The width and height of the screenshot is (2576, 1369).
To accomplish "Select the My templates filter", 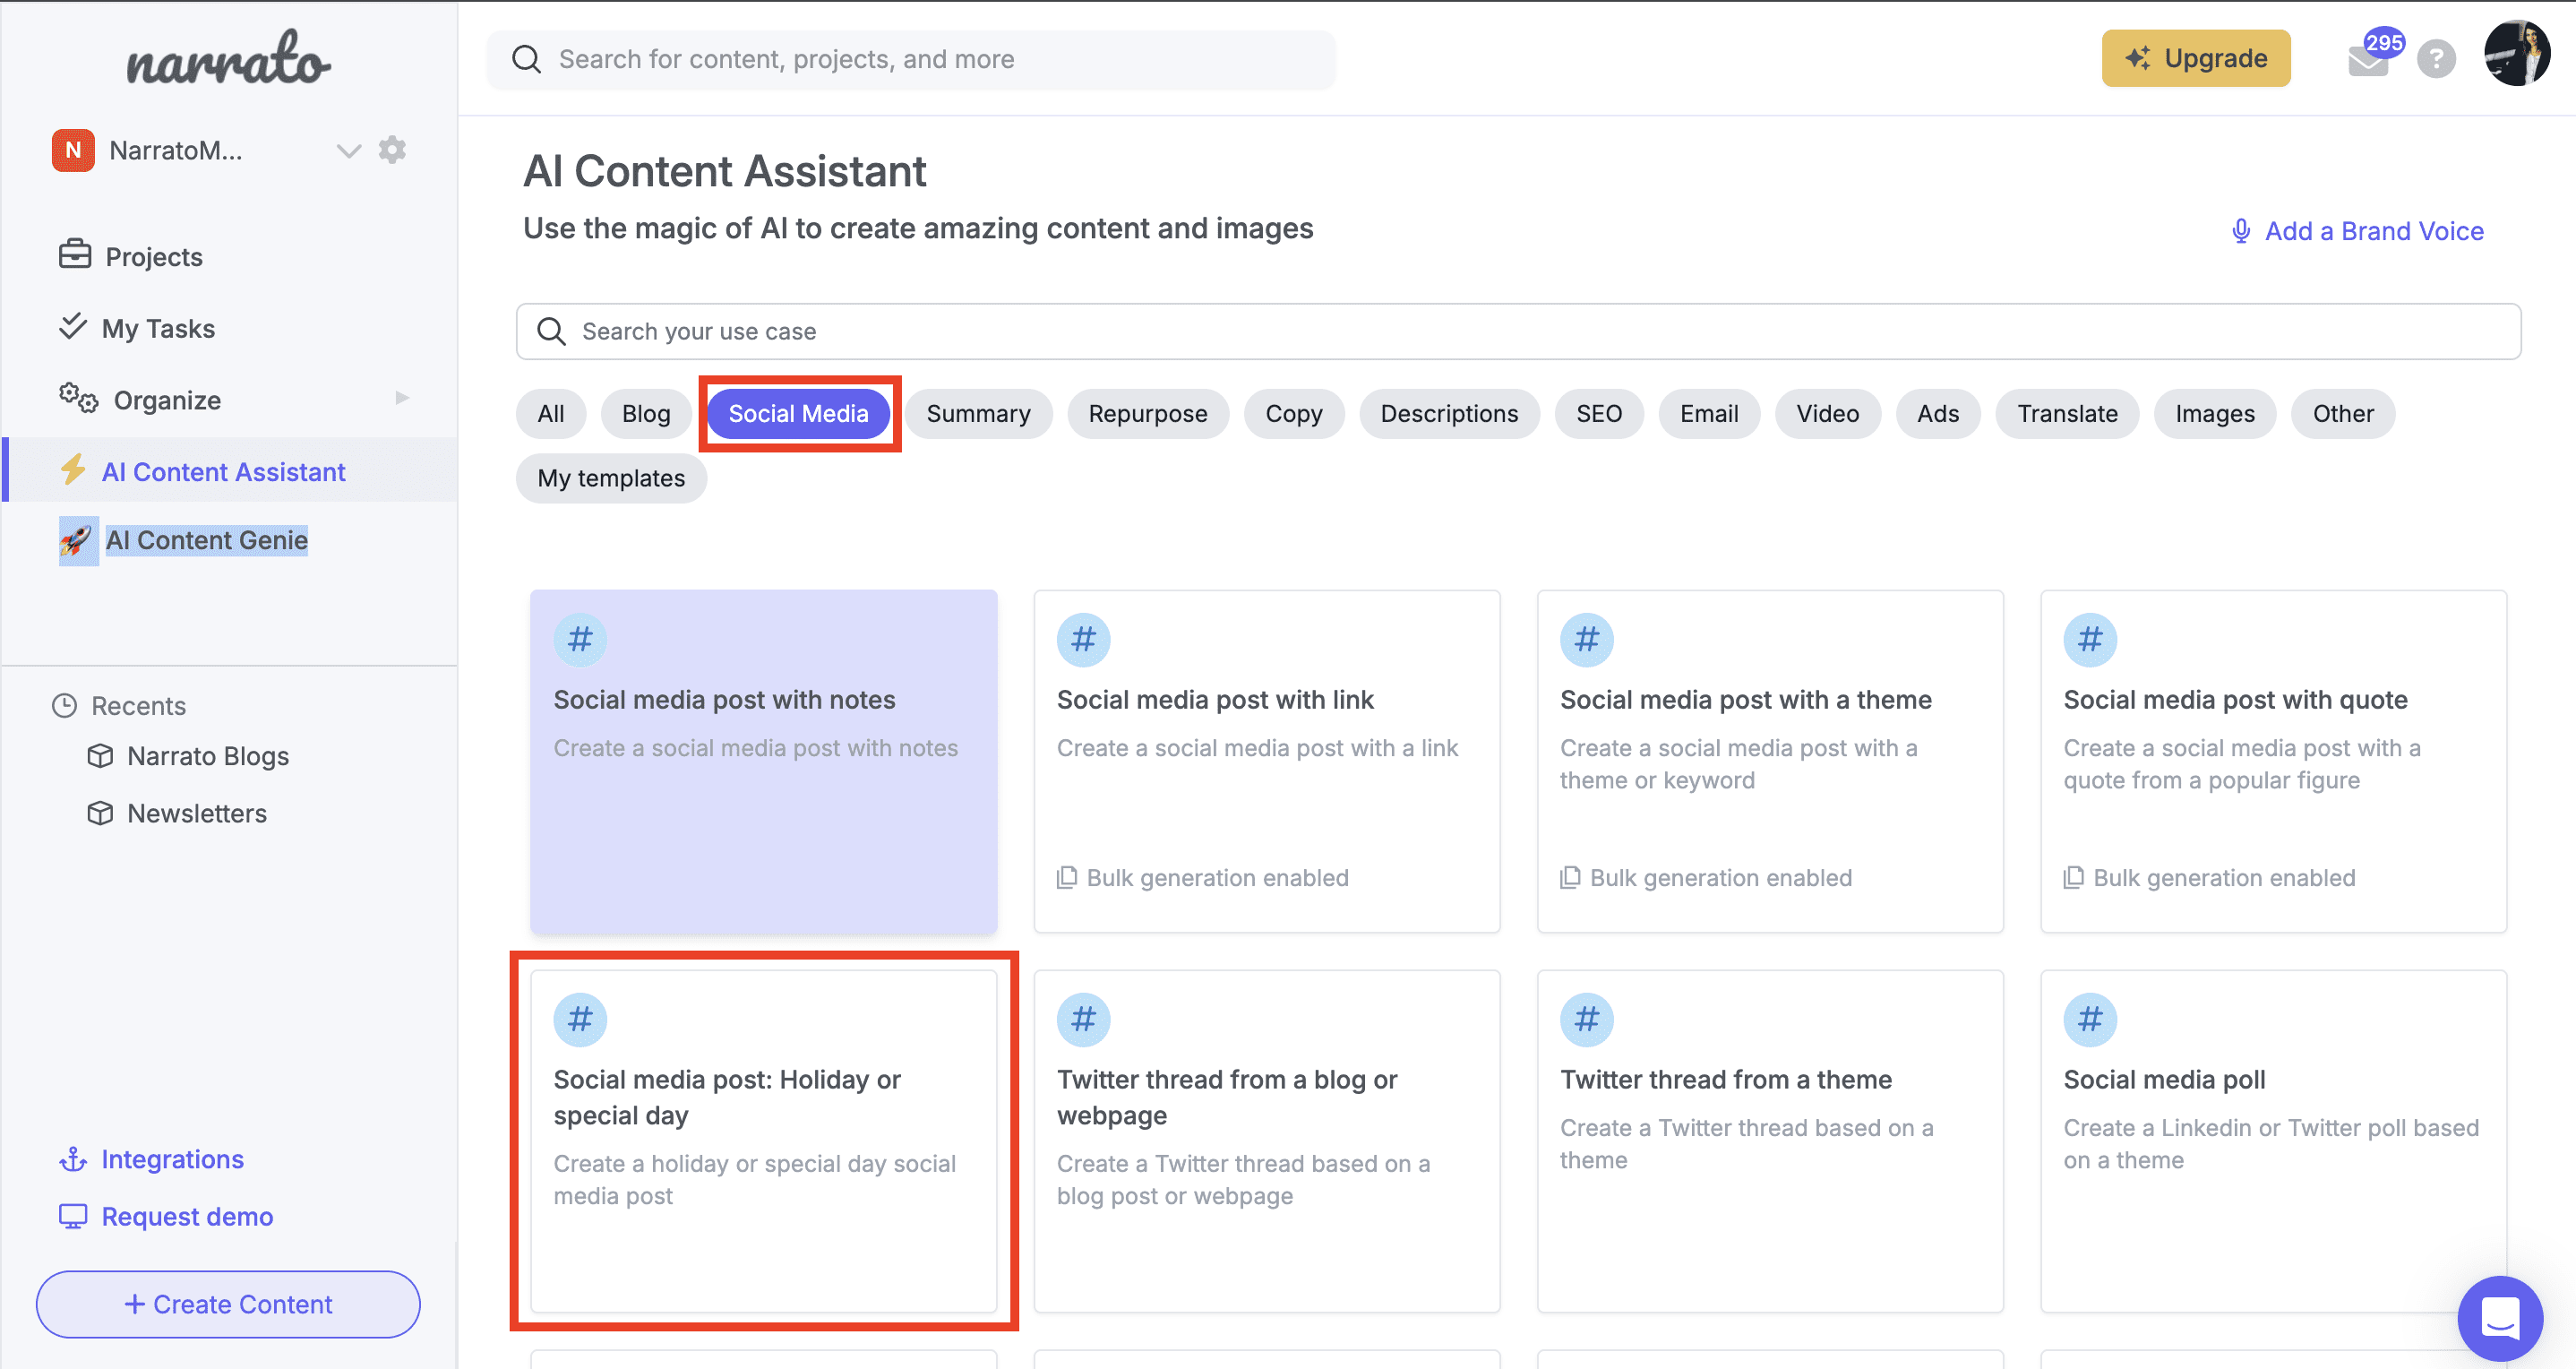I will pyautogui.click(x=611, y=478).
